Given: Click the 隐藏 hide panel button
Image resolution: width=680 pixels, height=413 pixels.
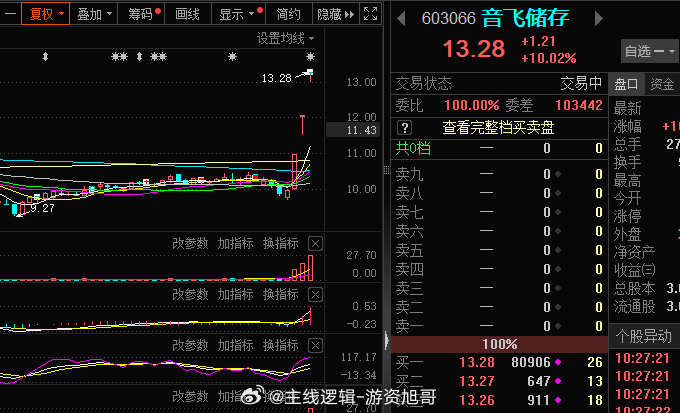Looking at the screenshot, I should tap(336, 14).
